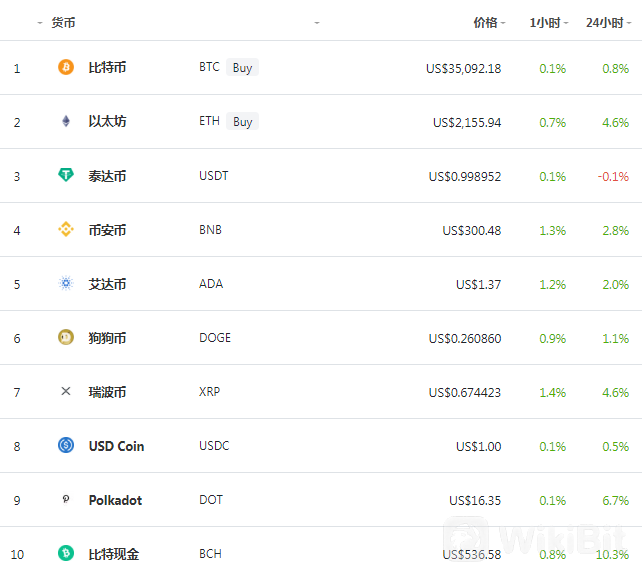This screenshot has height=580, width=642.
Task: Sort by 24小时 column header arrow
Action: [629, 23]
